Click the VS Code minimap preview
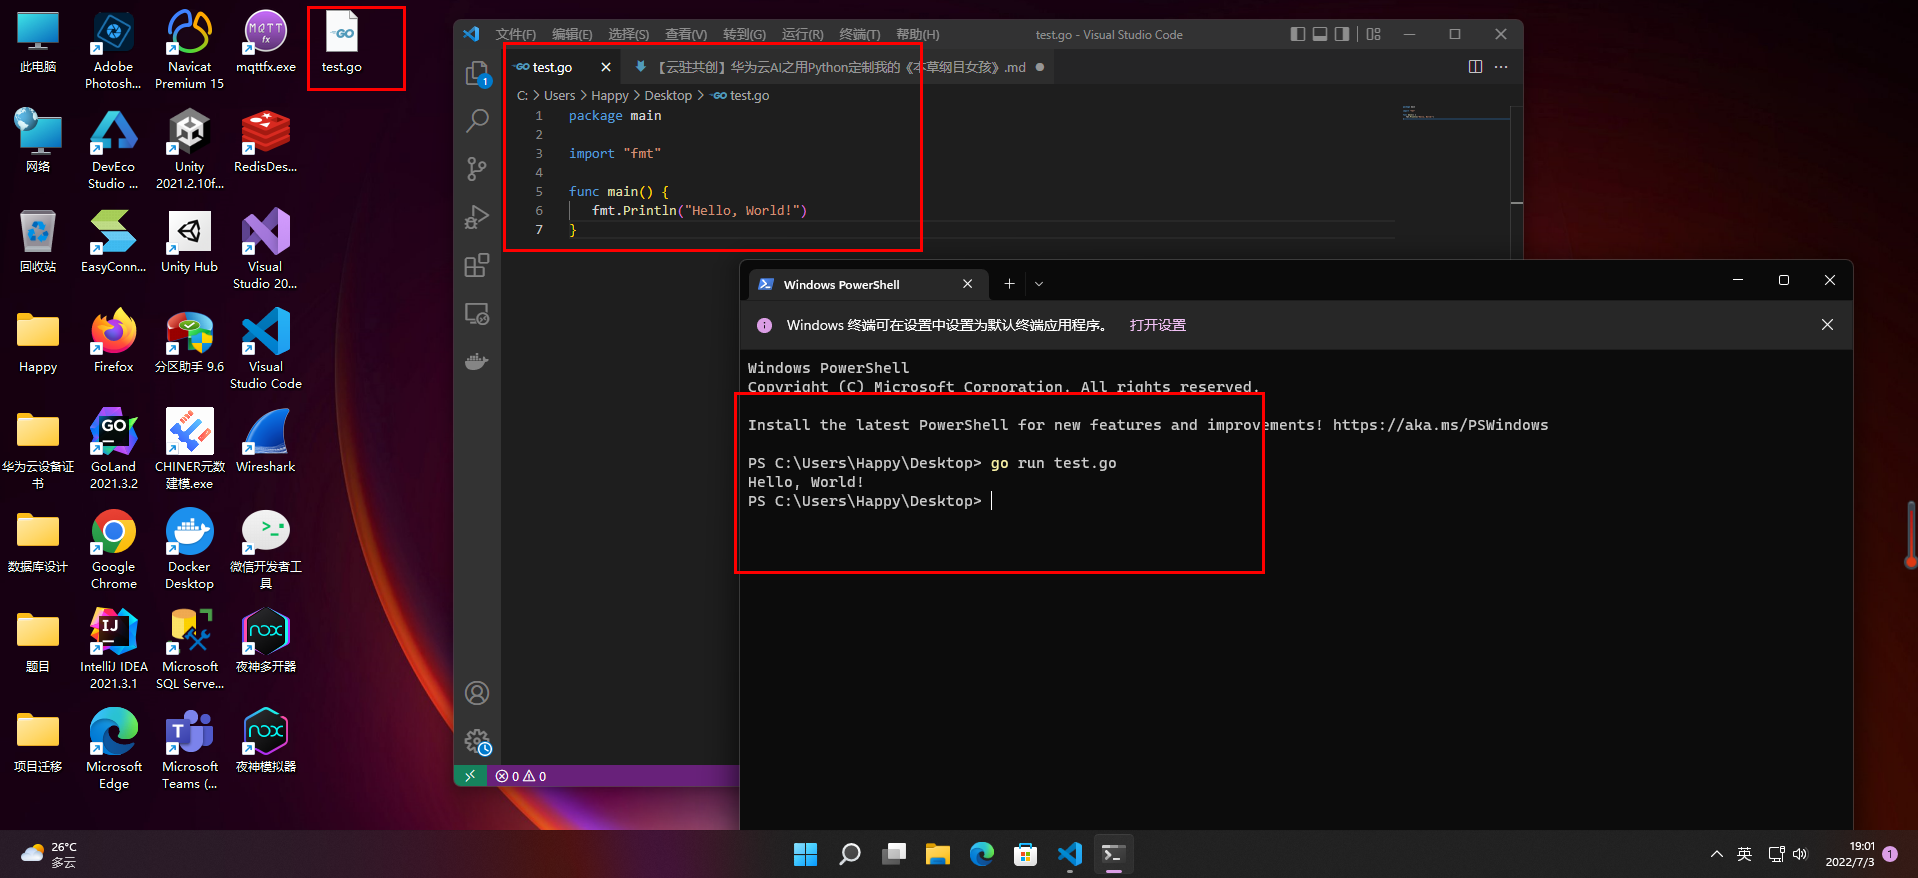Viewport: 1918px width, 878px height. pyautogui.click(x=1455, y=113)
